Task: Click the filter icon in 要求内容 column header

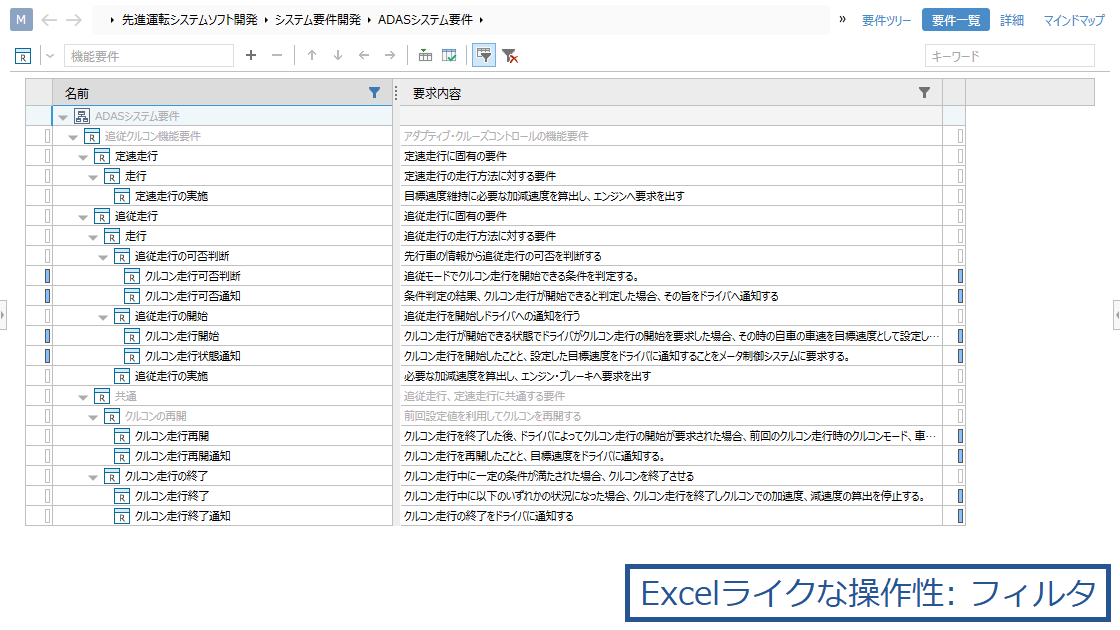Action: 924,92
